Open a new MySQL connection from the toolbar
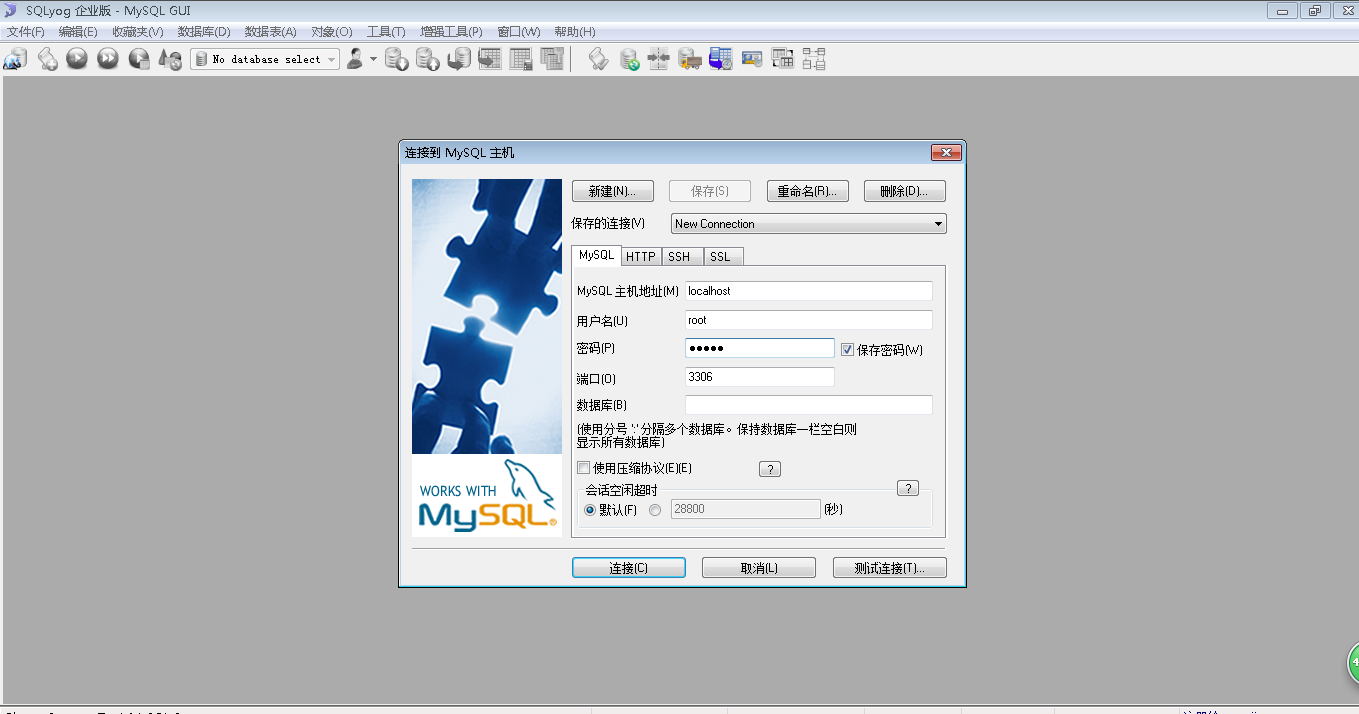This screenshot has height=714, width=1359. [x=15, y=58]
